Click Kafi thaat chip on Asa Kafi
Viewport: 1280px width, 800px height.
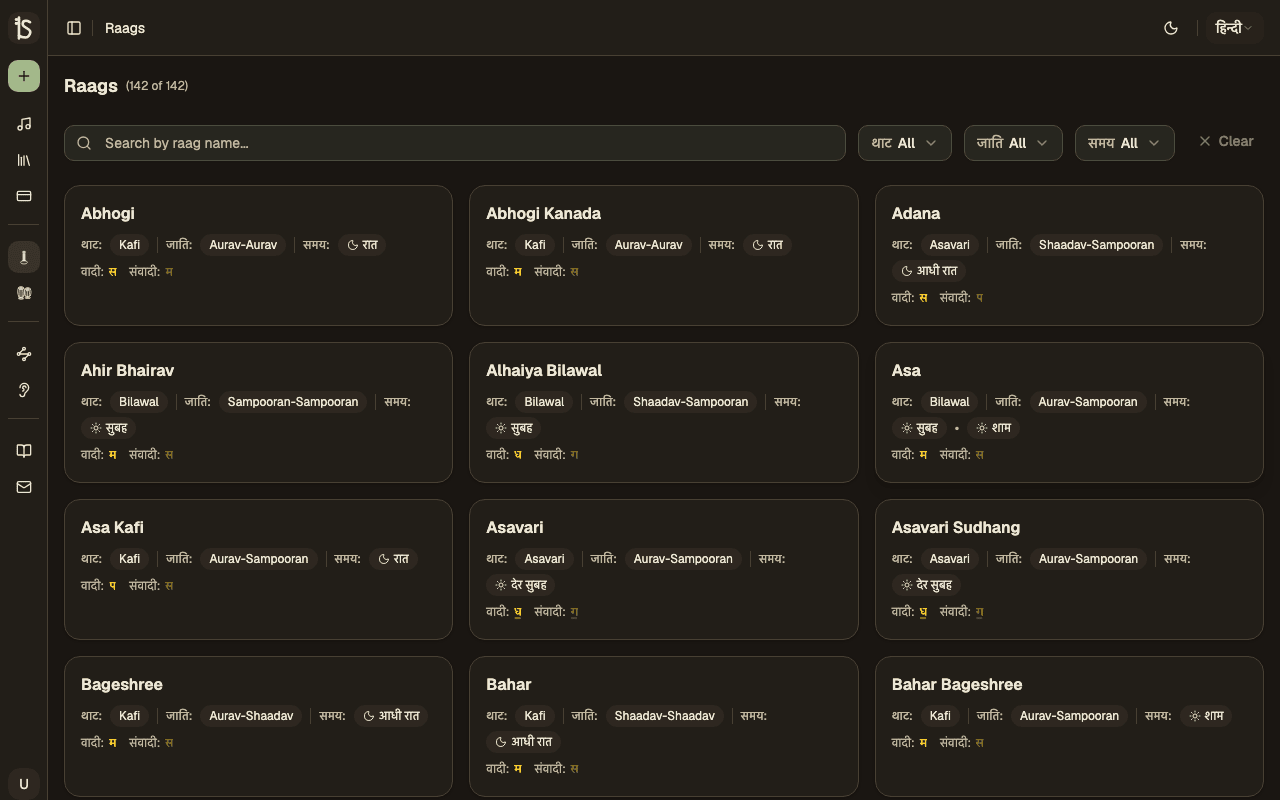pyautogui.click(x=130, y=559)
